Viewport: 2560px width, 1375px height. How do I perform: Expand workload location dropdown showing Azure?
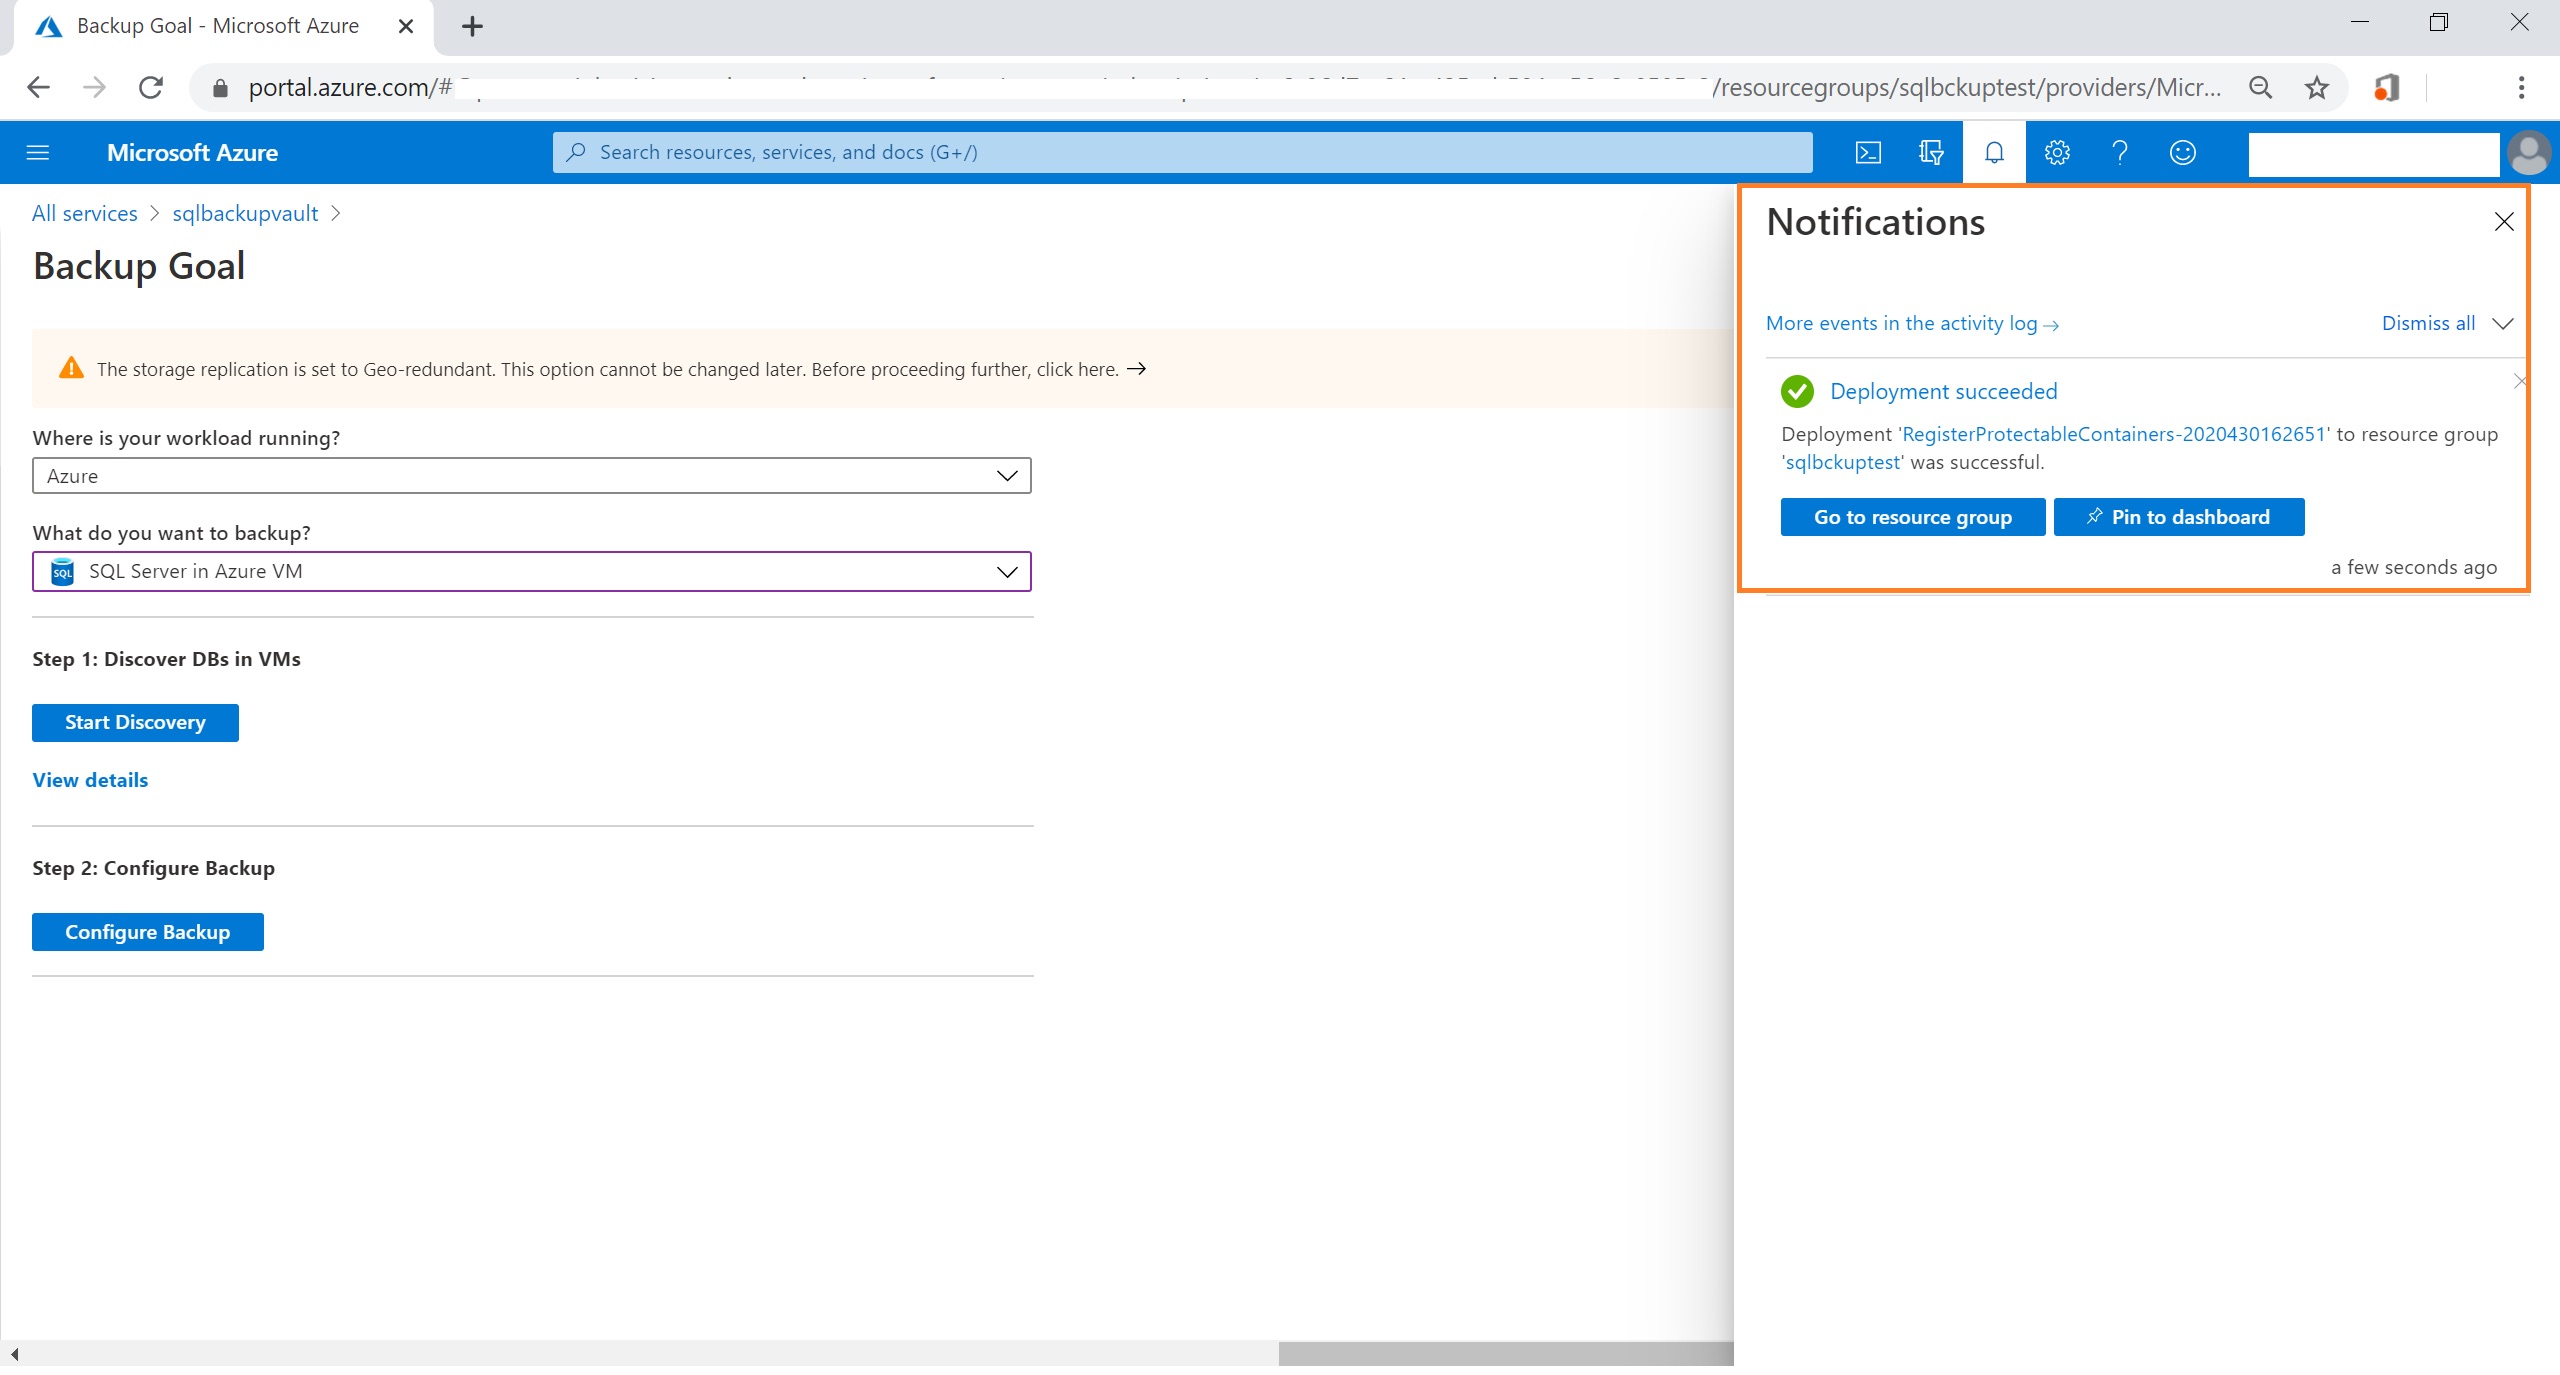coord(531,476)
